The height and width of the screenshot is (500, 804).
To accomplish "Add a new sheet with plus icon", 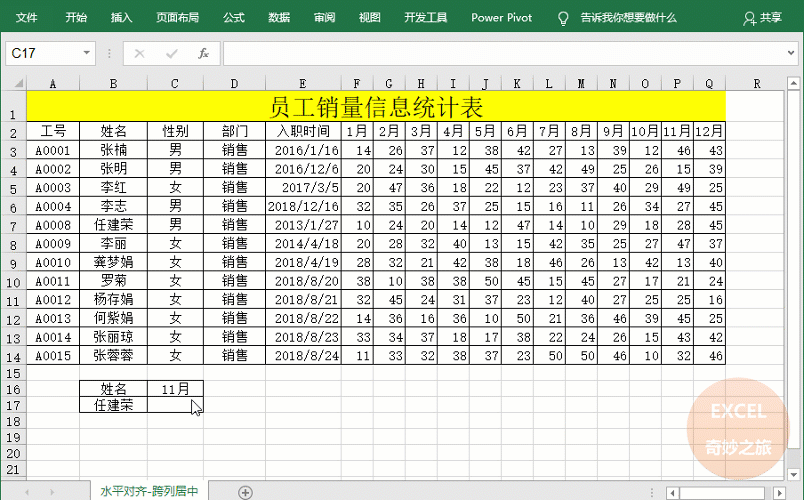I will tap(245, 492).
